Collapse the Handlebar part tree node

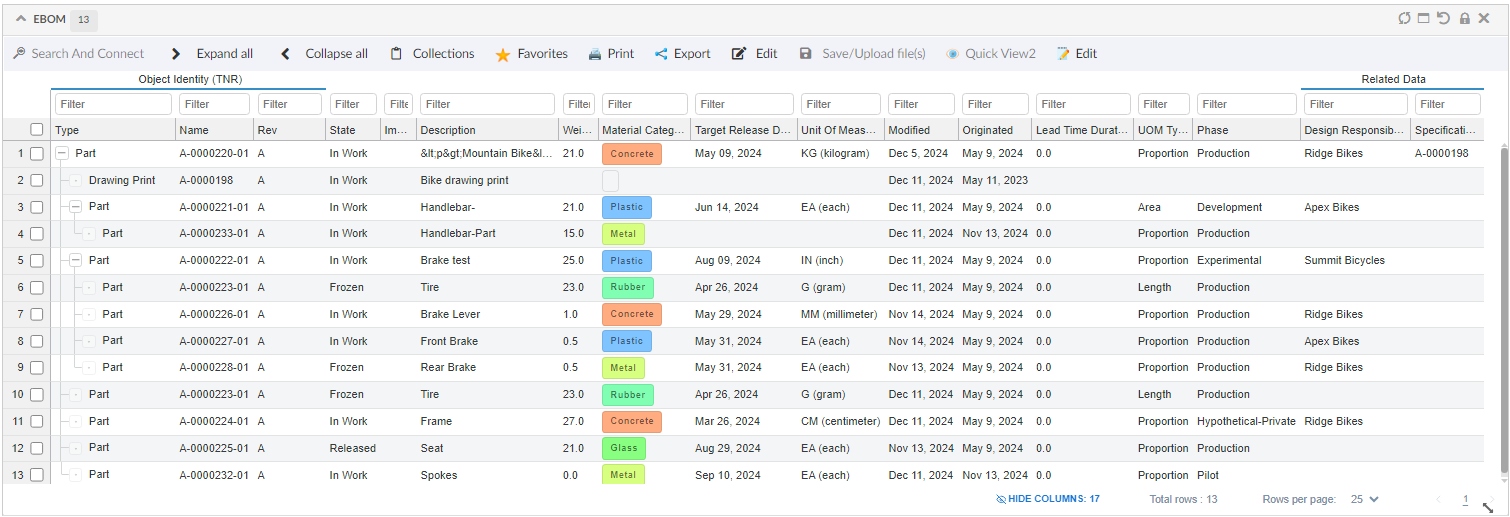pyautogui.click(x=76, y=207)
